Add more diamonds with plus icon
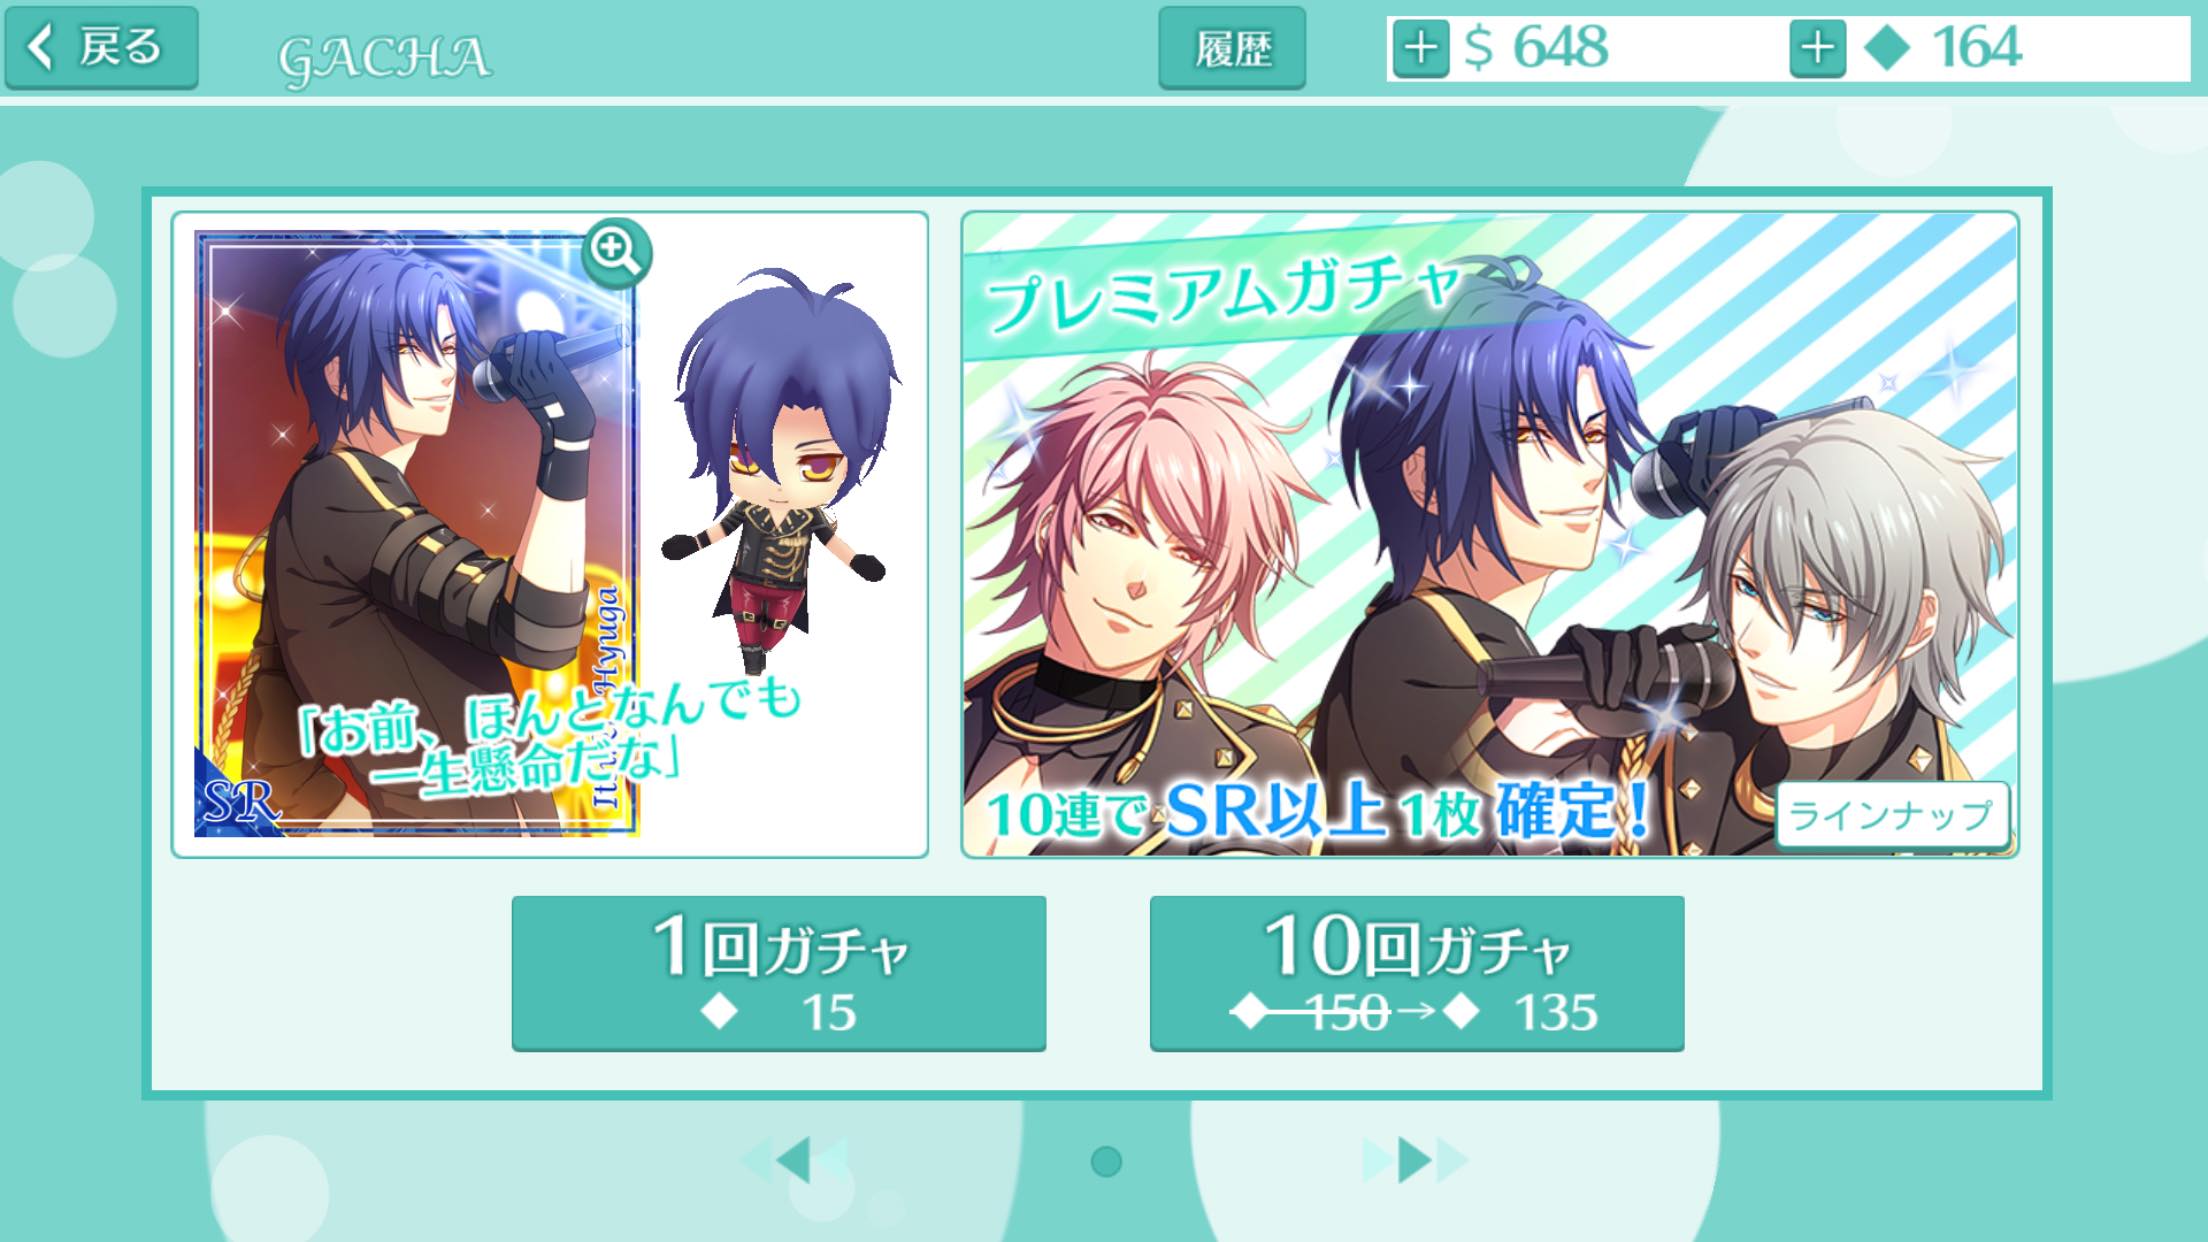Viewport: 2208px width, 1242px height. tap(1817, 48)
